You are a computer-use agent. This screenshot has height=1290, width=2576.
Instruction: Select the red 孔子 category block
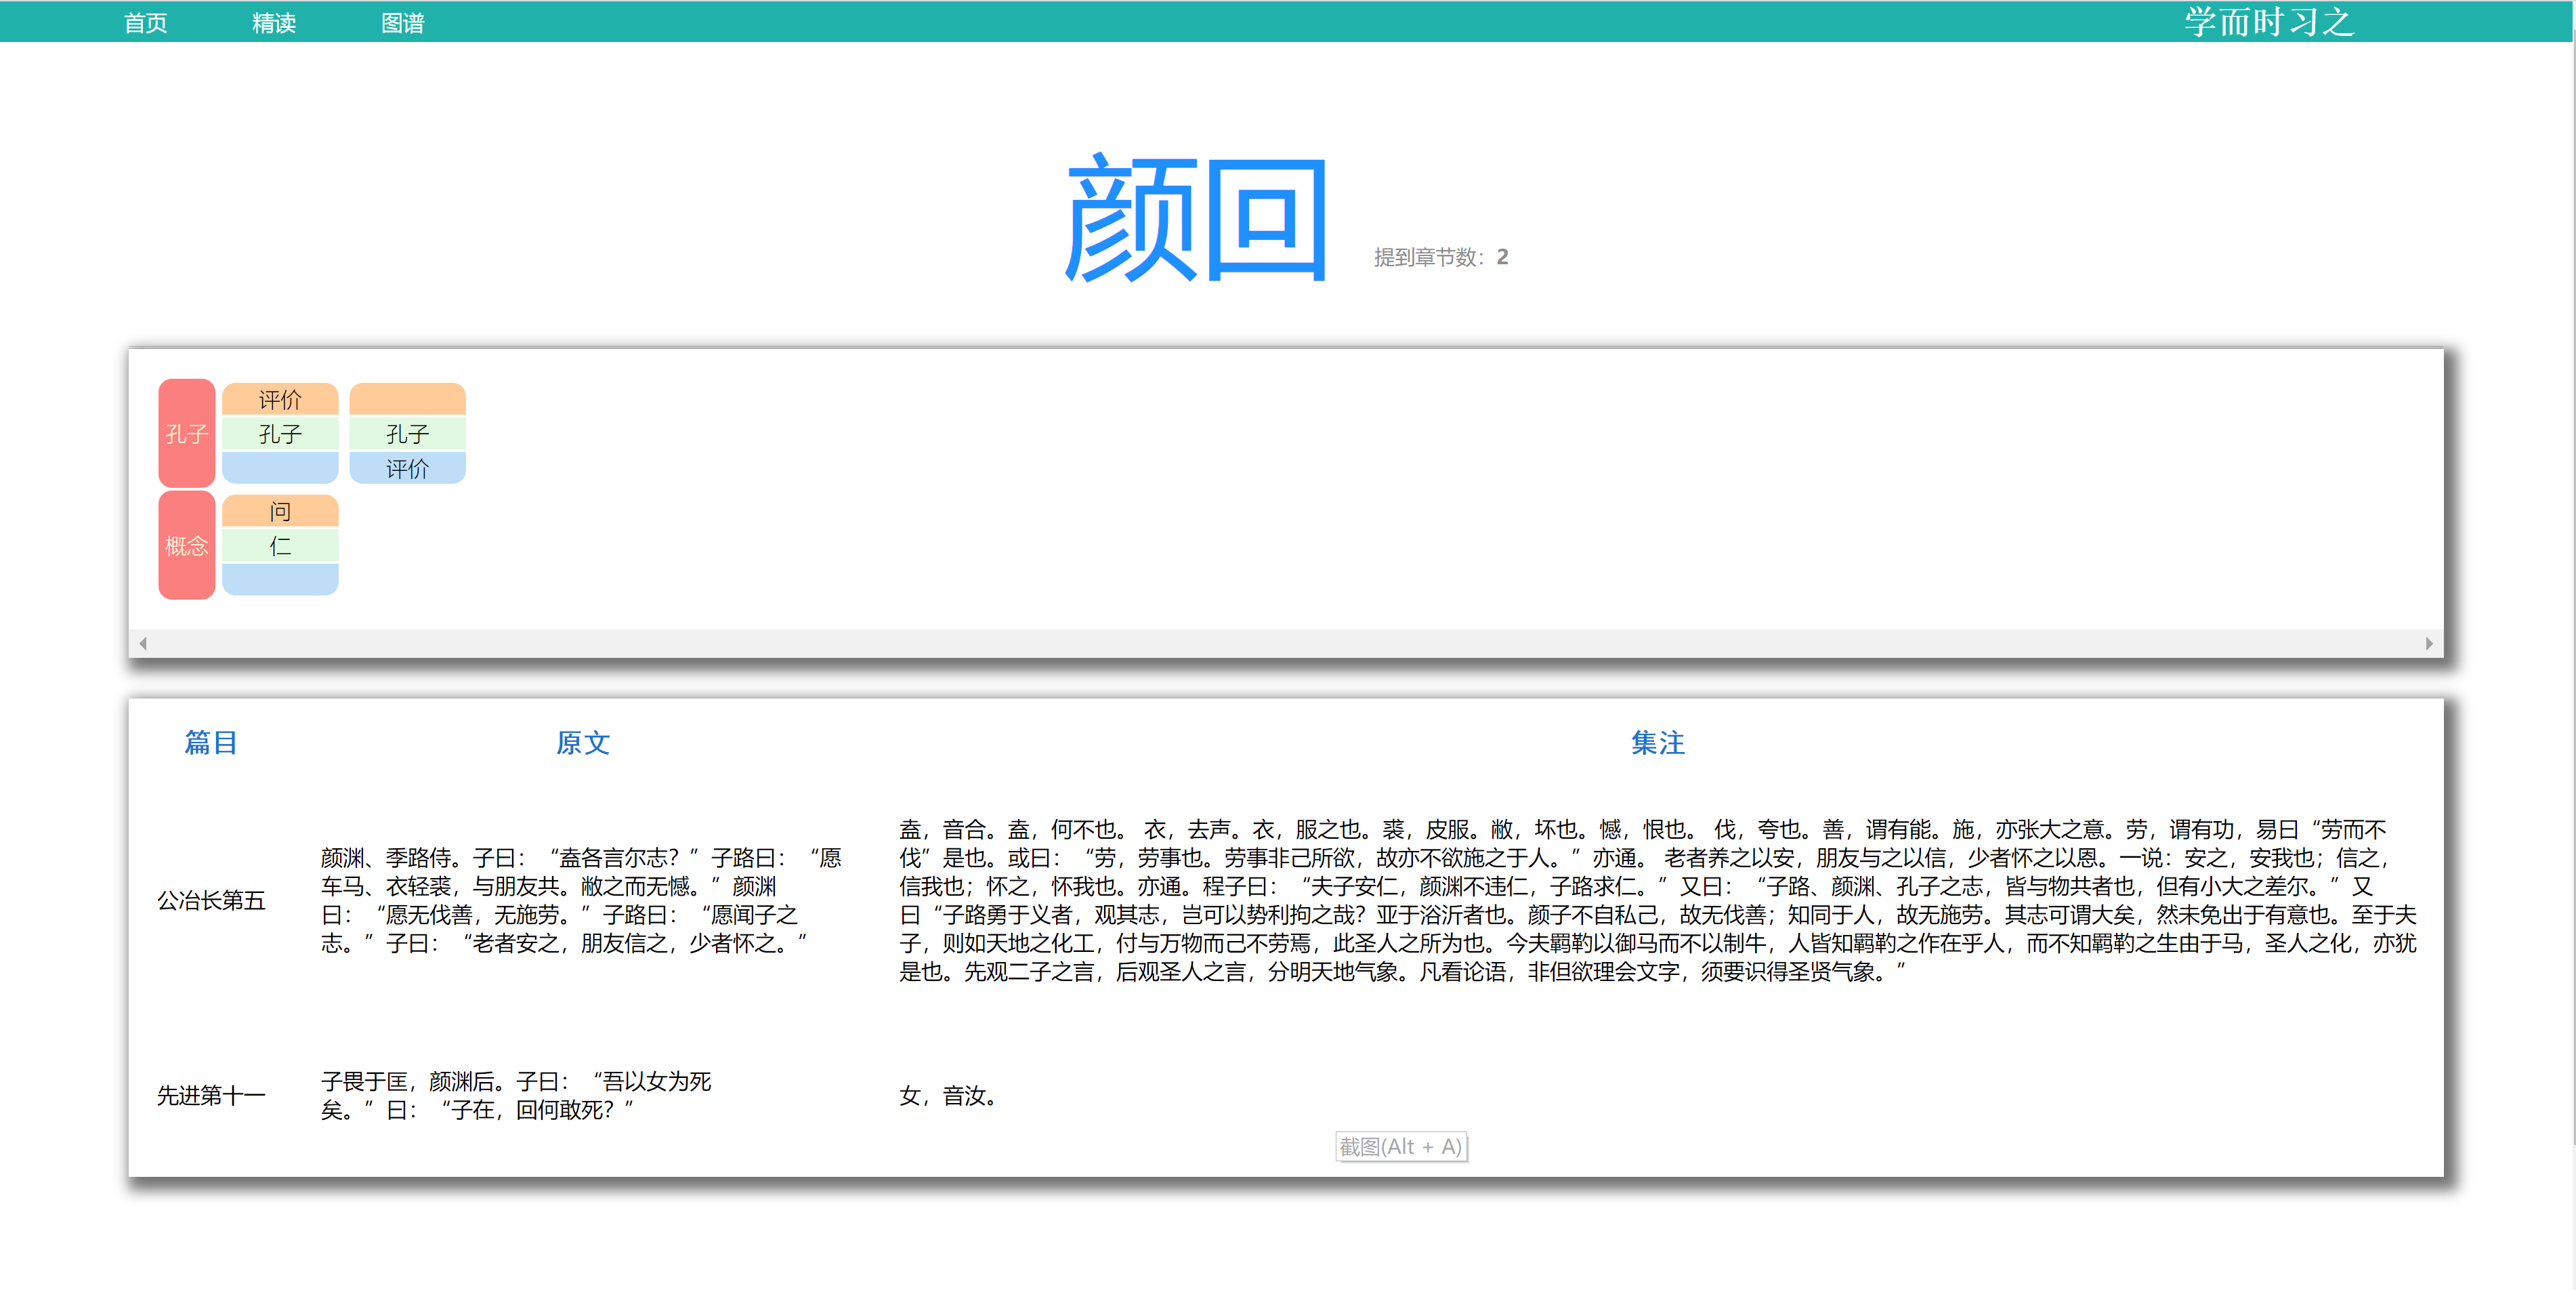[186, 433]
